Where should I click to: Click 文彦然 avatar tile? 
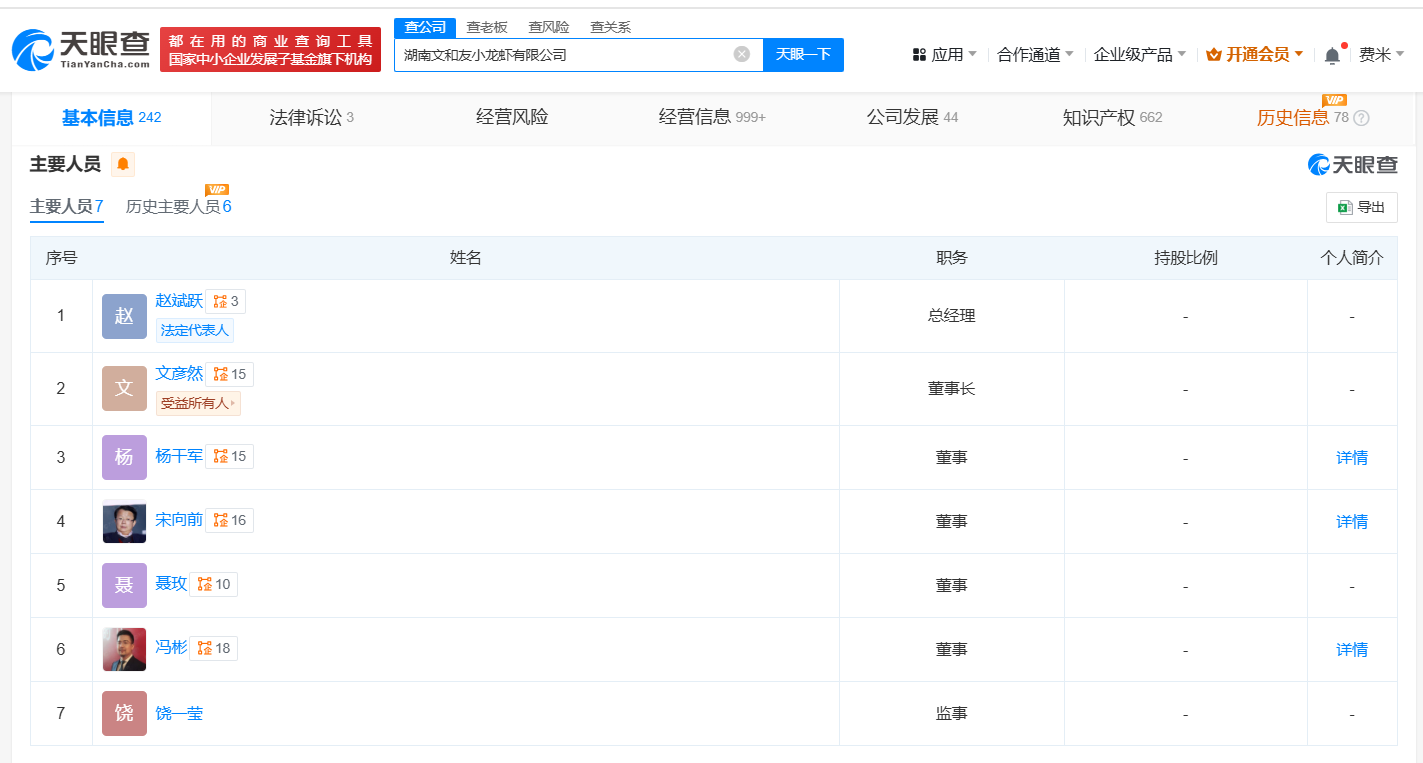[x=124, y=388]
